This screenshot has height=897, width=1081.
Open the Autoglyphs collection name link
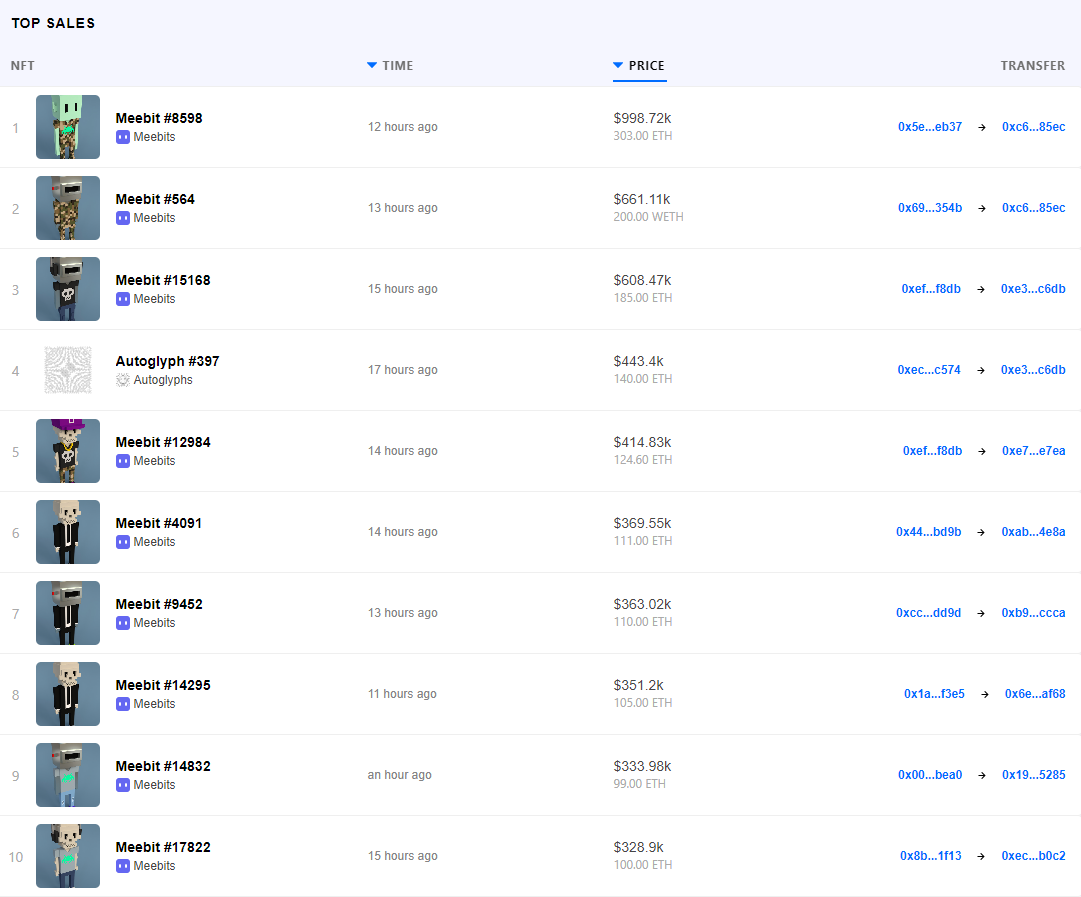[163, 380]
